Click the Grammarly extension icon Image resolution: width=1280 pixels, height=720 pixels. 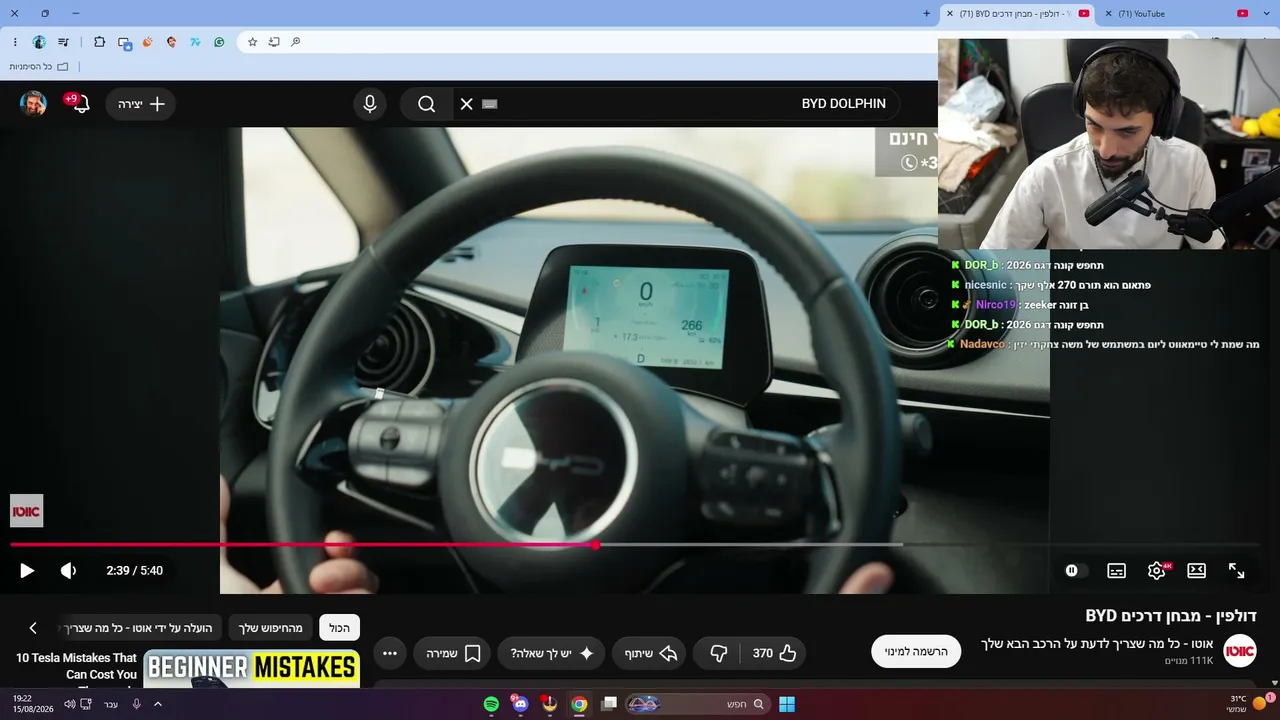pyautogui.click(x=219, y=42)
